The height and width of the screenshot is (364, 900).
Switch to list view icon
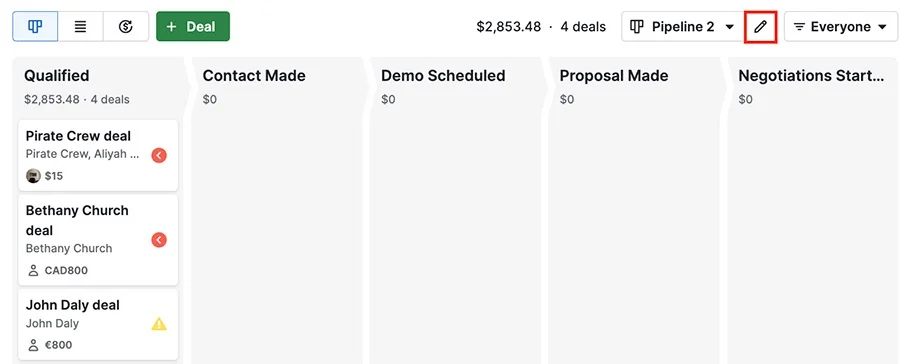tap(80, 26)
